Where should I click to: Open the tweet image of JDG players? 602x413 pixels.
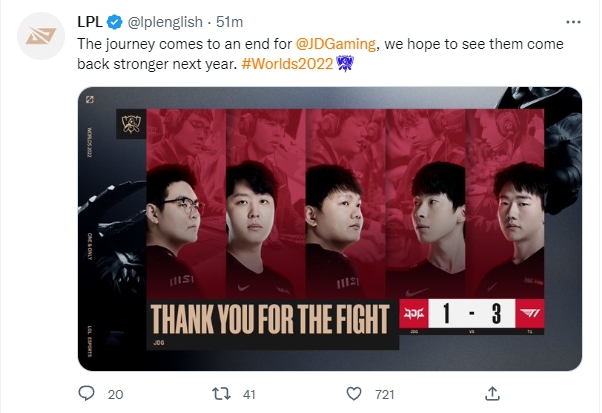coord(330,229)
